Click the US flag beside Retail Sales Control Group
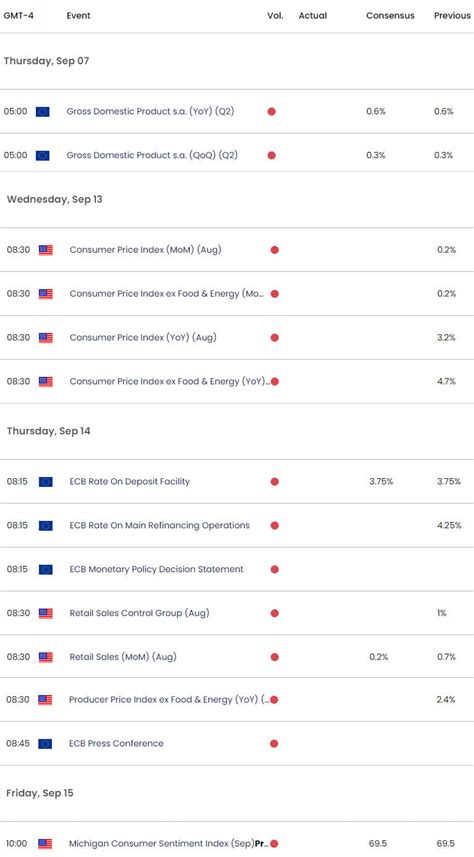Image resolution: width=474 pixels, height=857 pixels. coord(46,613)
